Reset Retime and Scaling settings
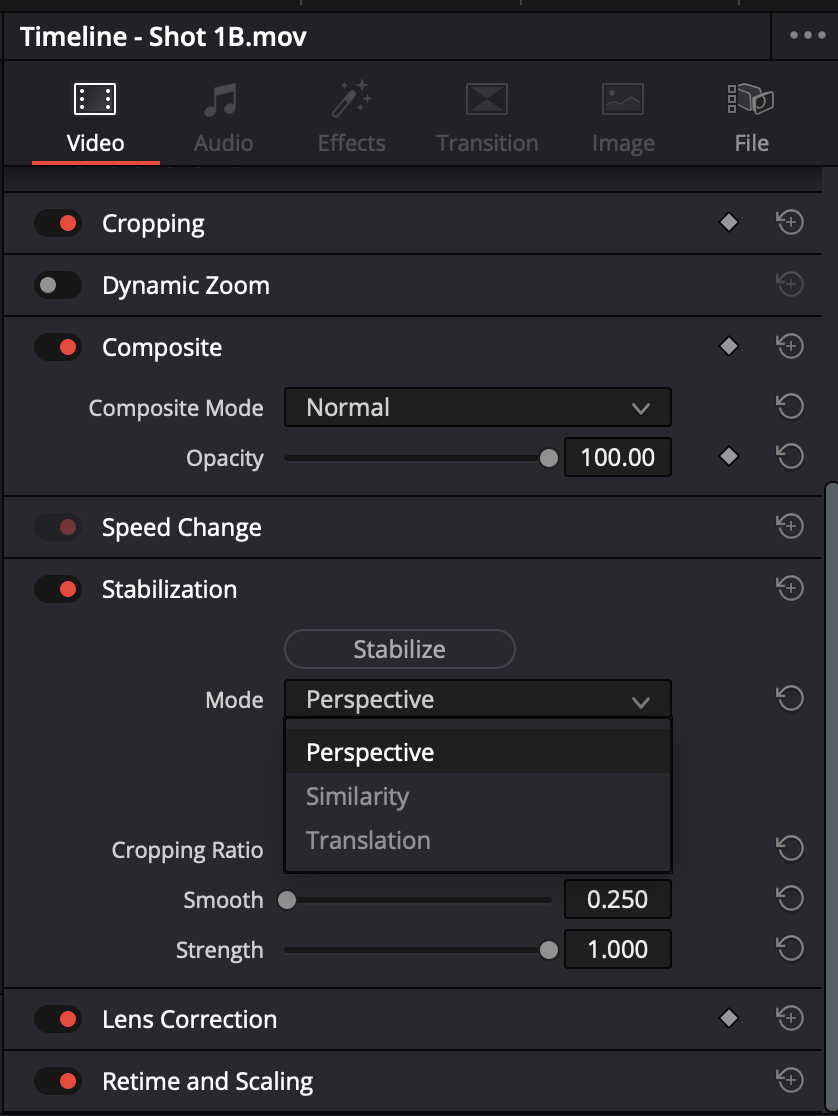838x1116 pixels. 790,1080
